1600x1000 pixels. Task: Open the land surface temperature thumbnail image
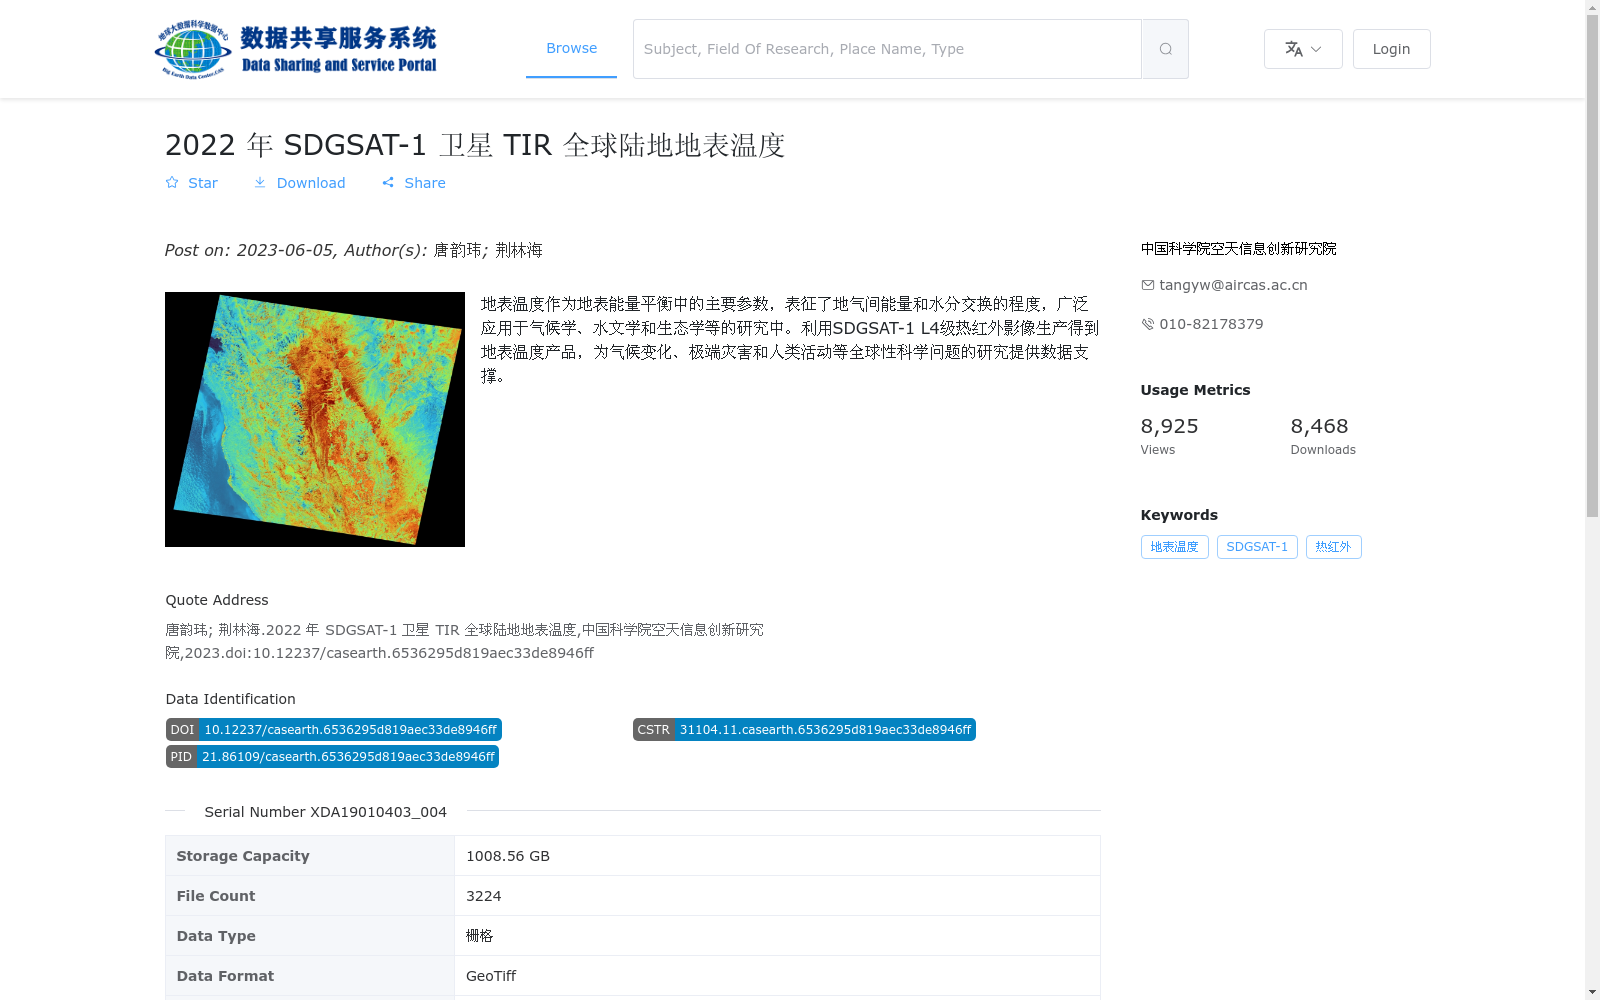coord(315,419)
